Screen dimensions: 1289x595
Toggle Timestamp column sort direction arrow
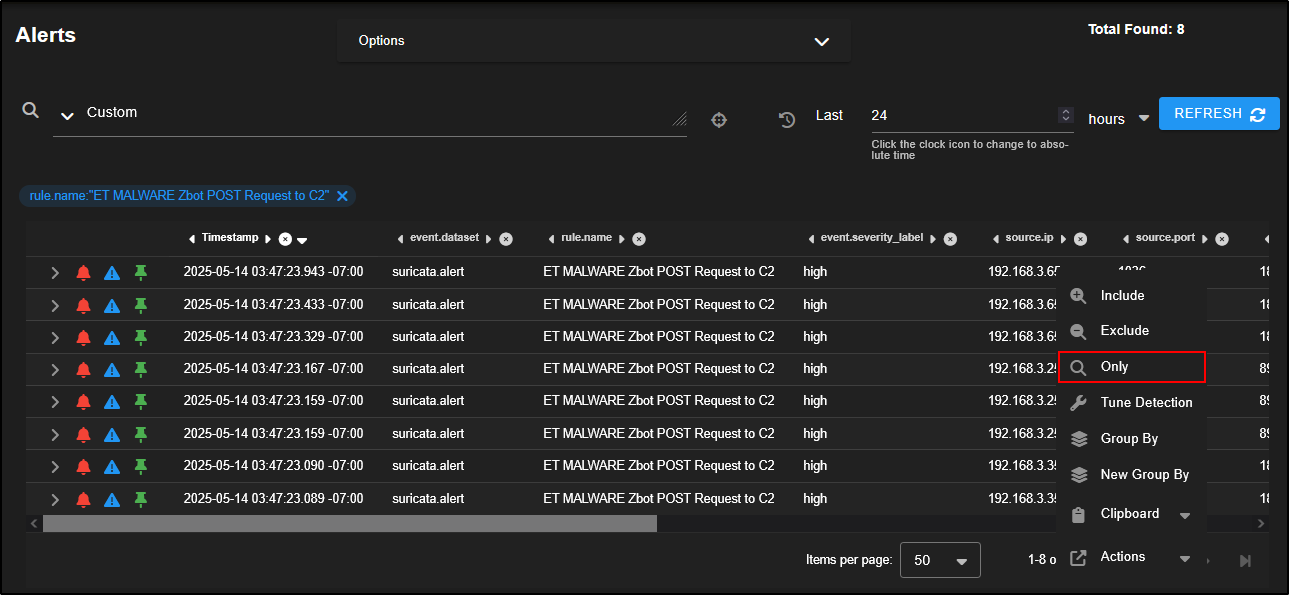302,240
